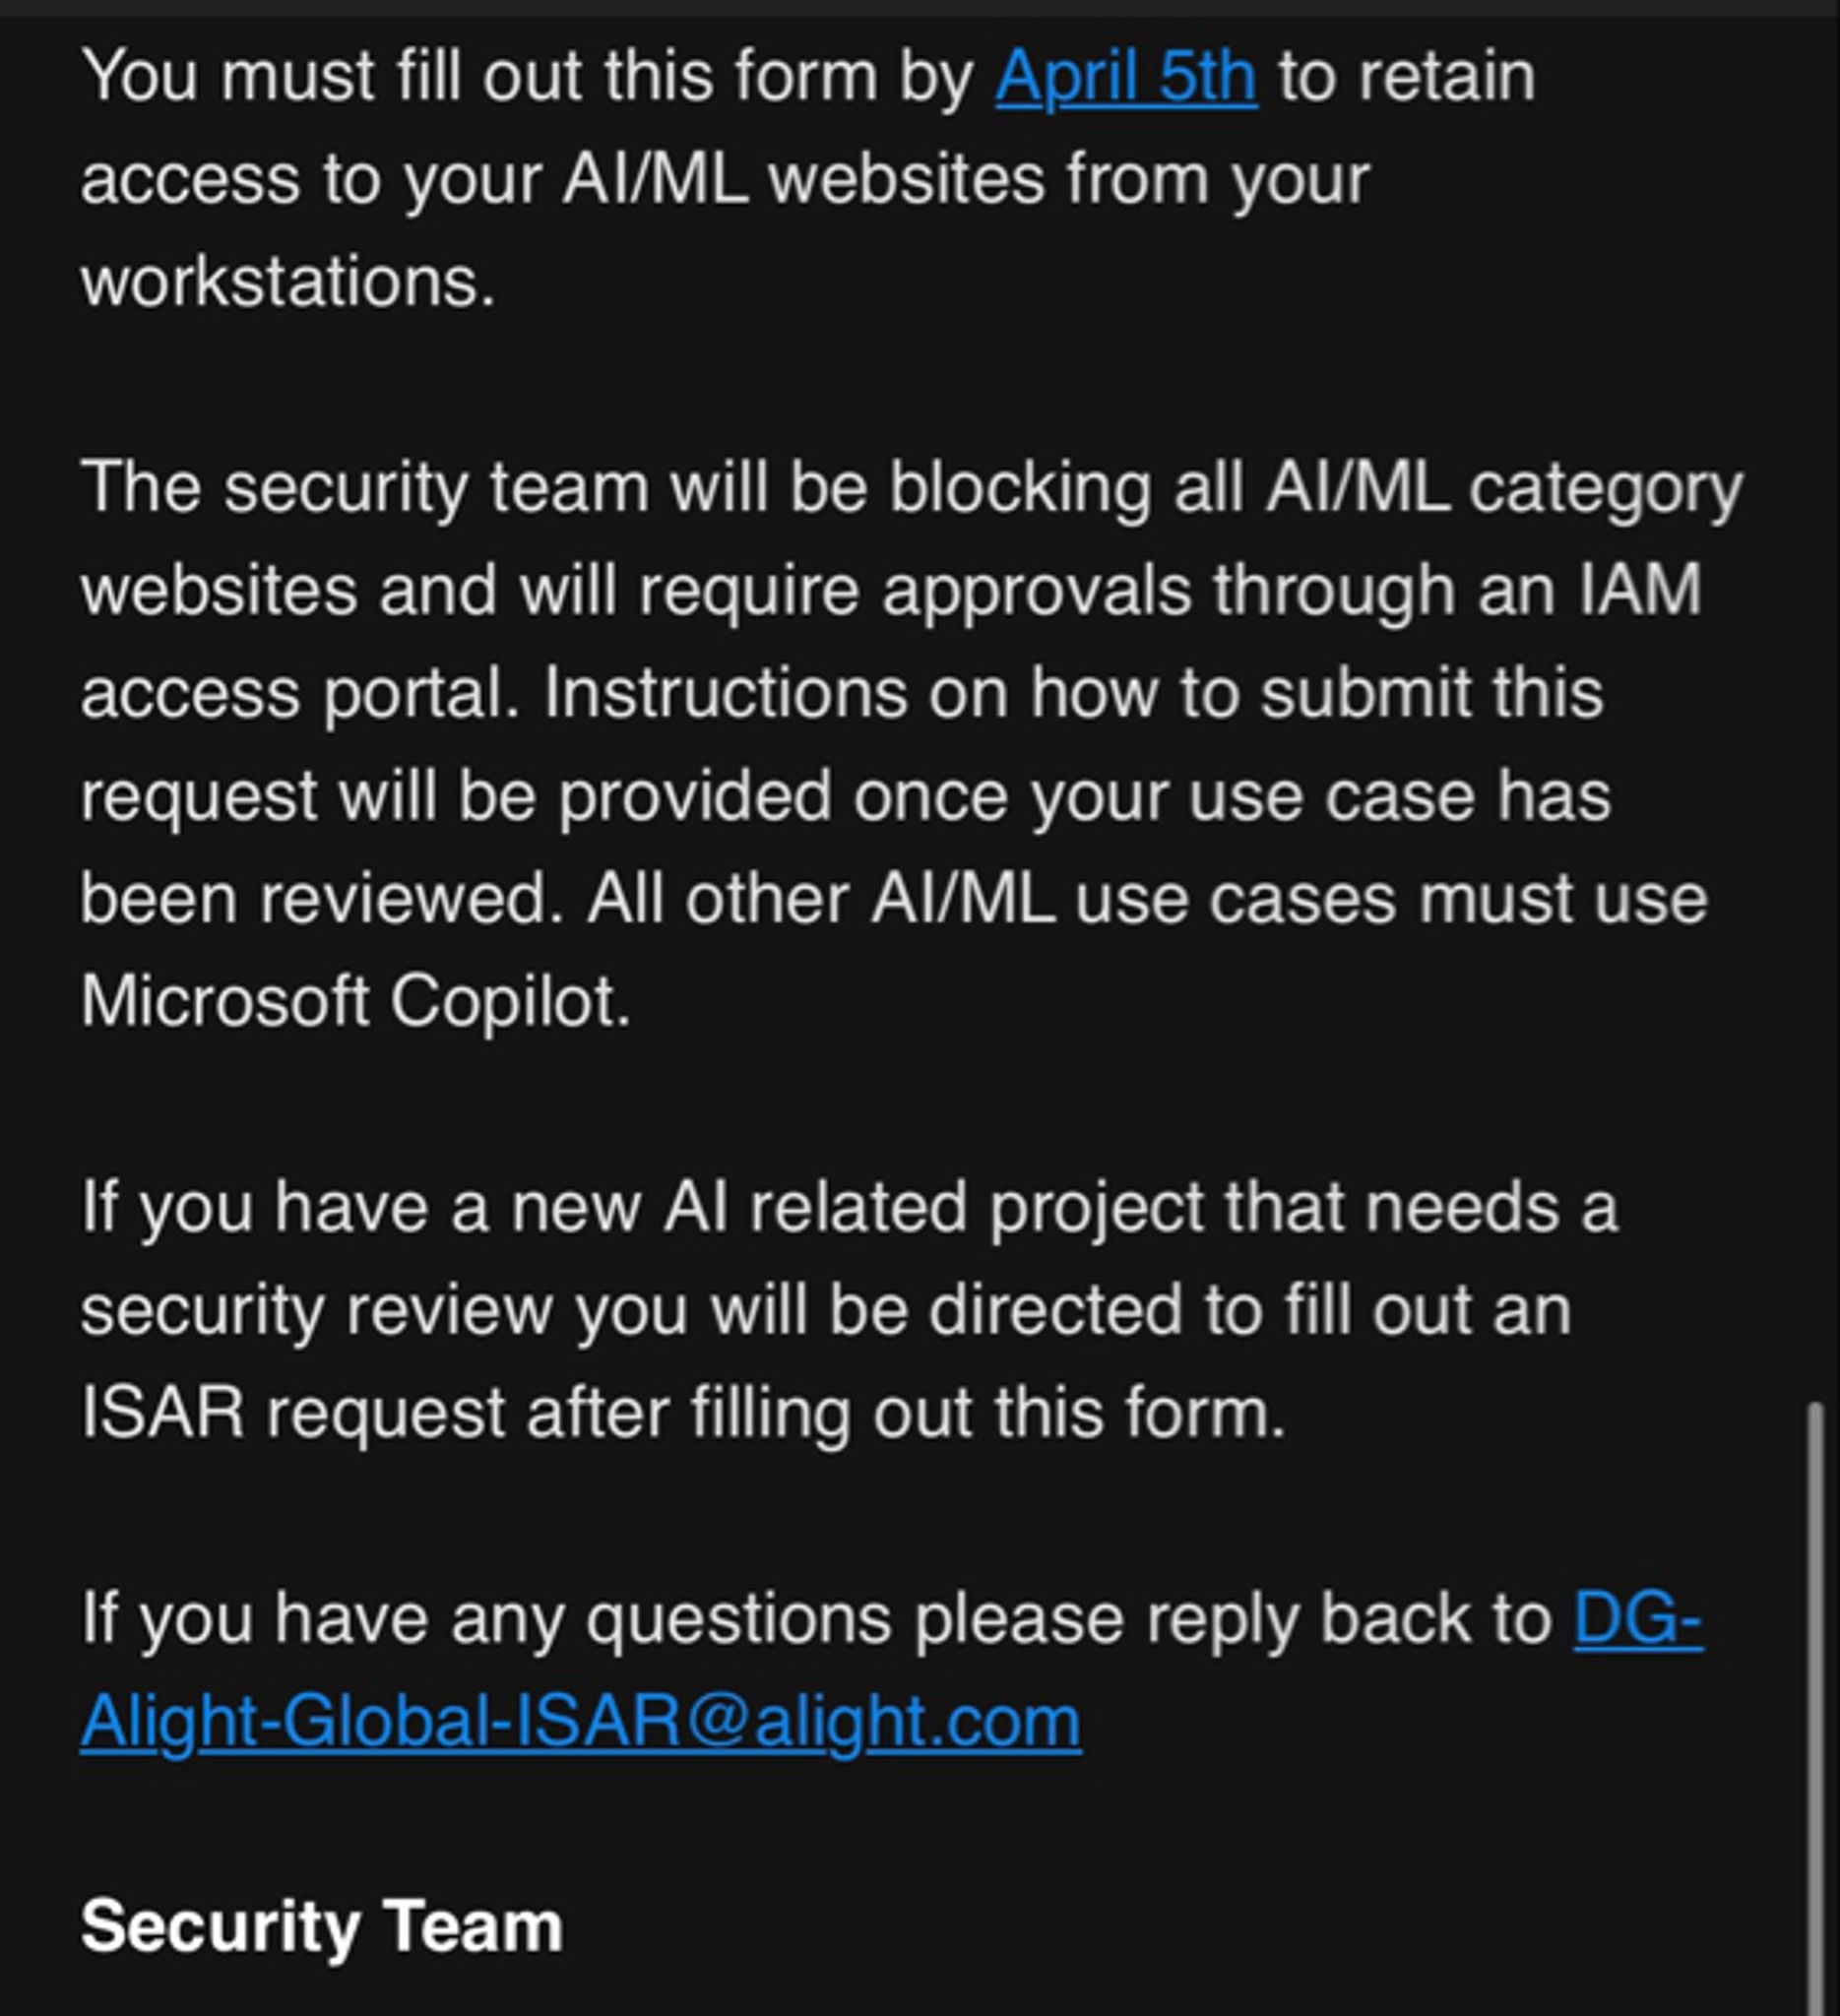Click the line starting ISAR request after
Image resolution: width=1840 pixels, height=2016 pixels.
[683, 1415]
